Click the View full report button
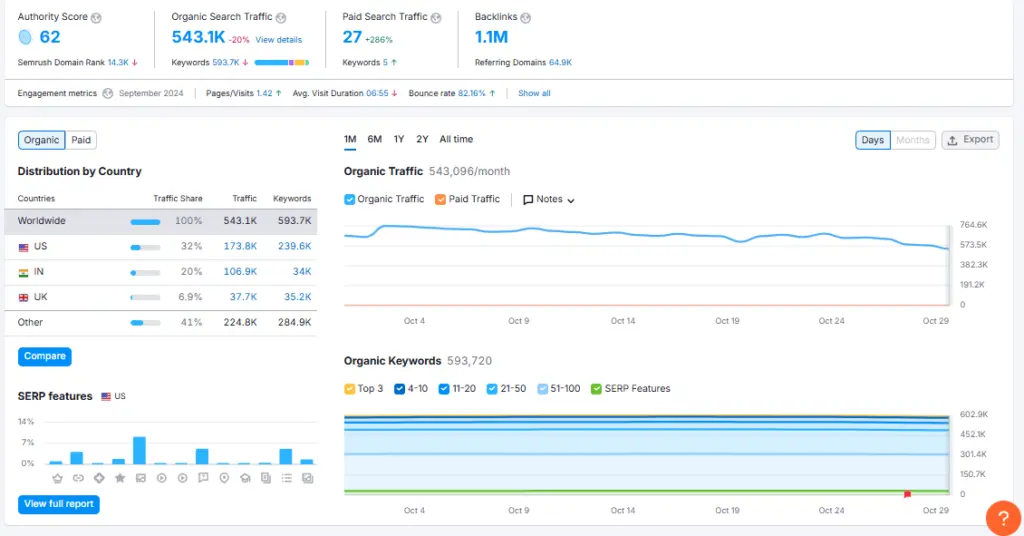This screenshot has width=1024, height=536. point(59,504)
